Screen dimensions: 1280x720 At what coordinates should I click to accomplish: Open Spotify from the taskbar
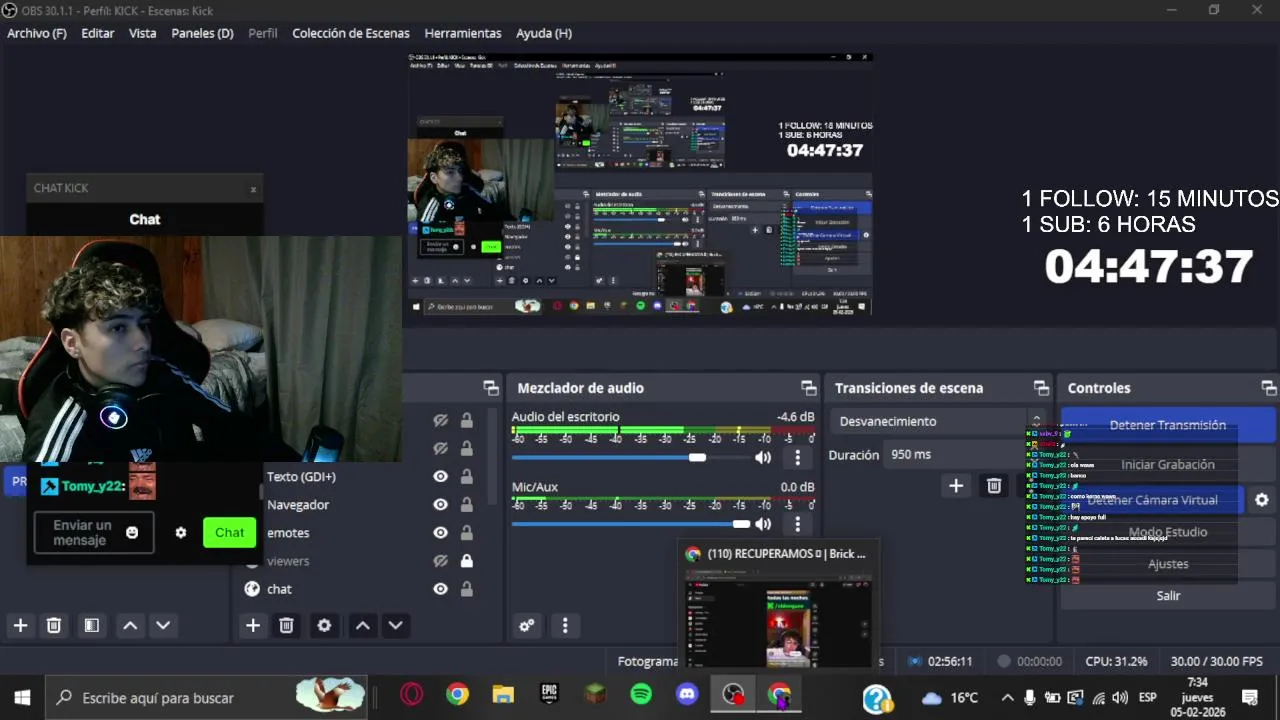click(x=642, y=695)
